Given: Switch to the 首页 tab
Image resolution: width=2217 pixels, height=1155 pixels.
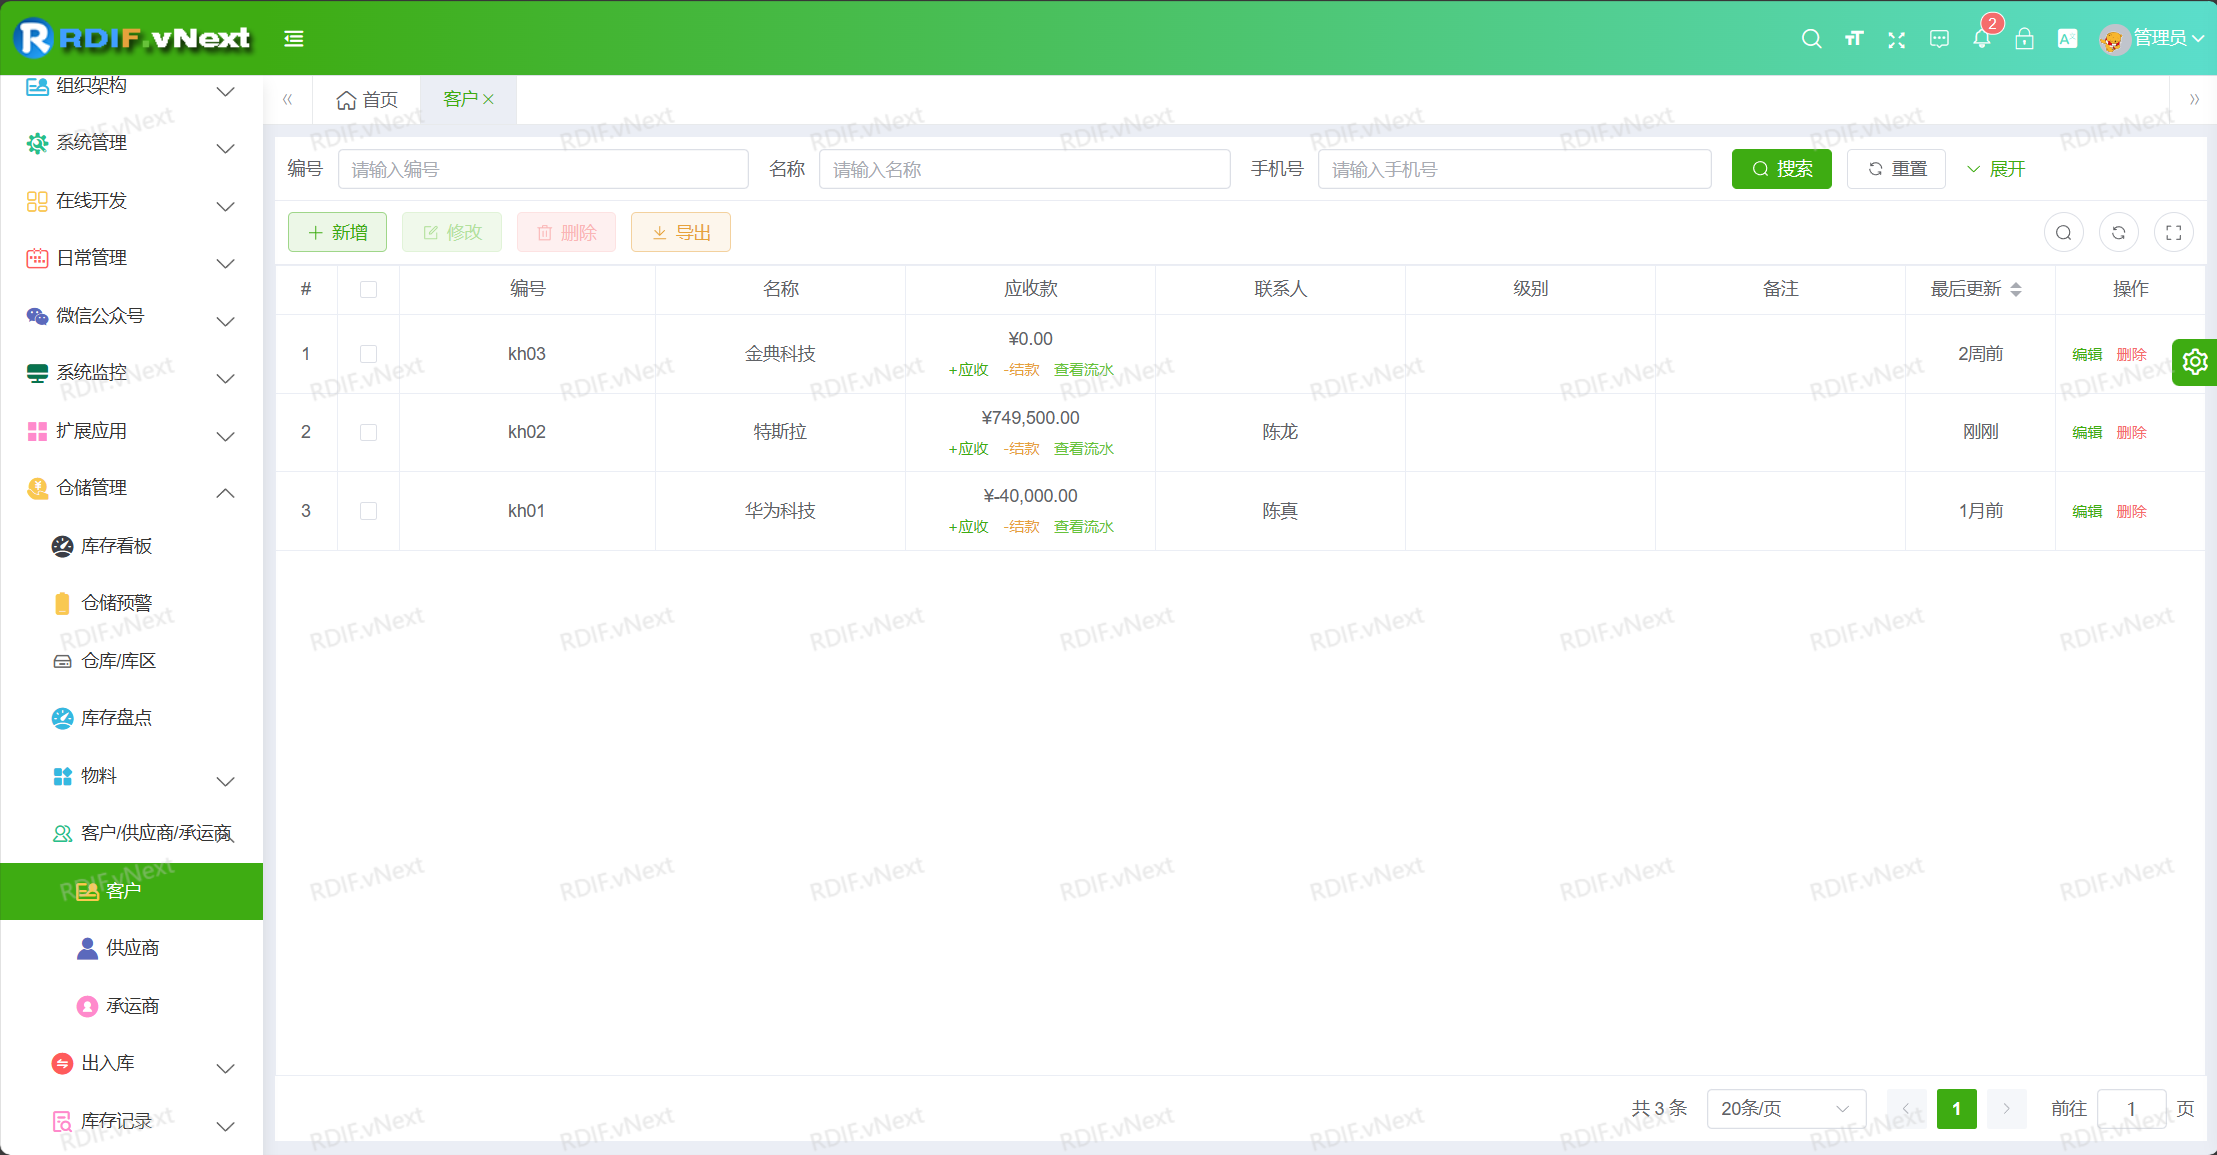Looking at the screenshot, I should click(367, 100).
